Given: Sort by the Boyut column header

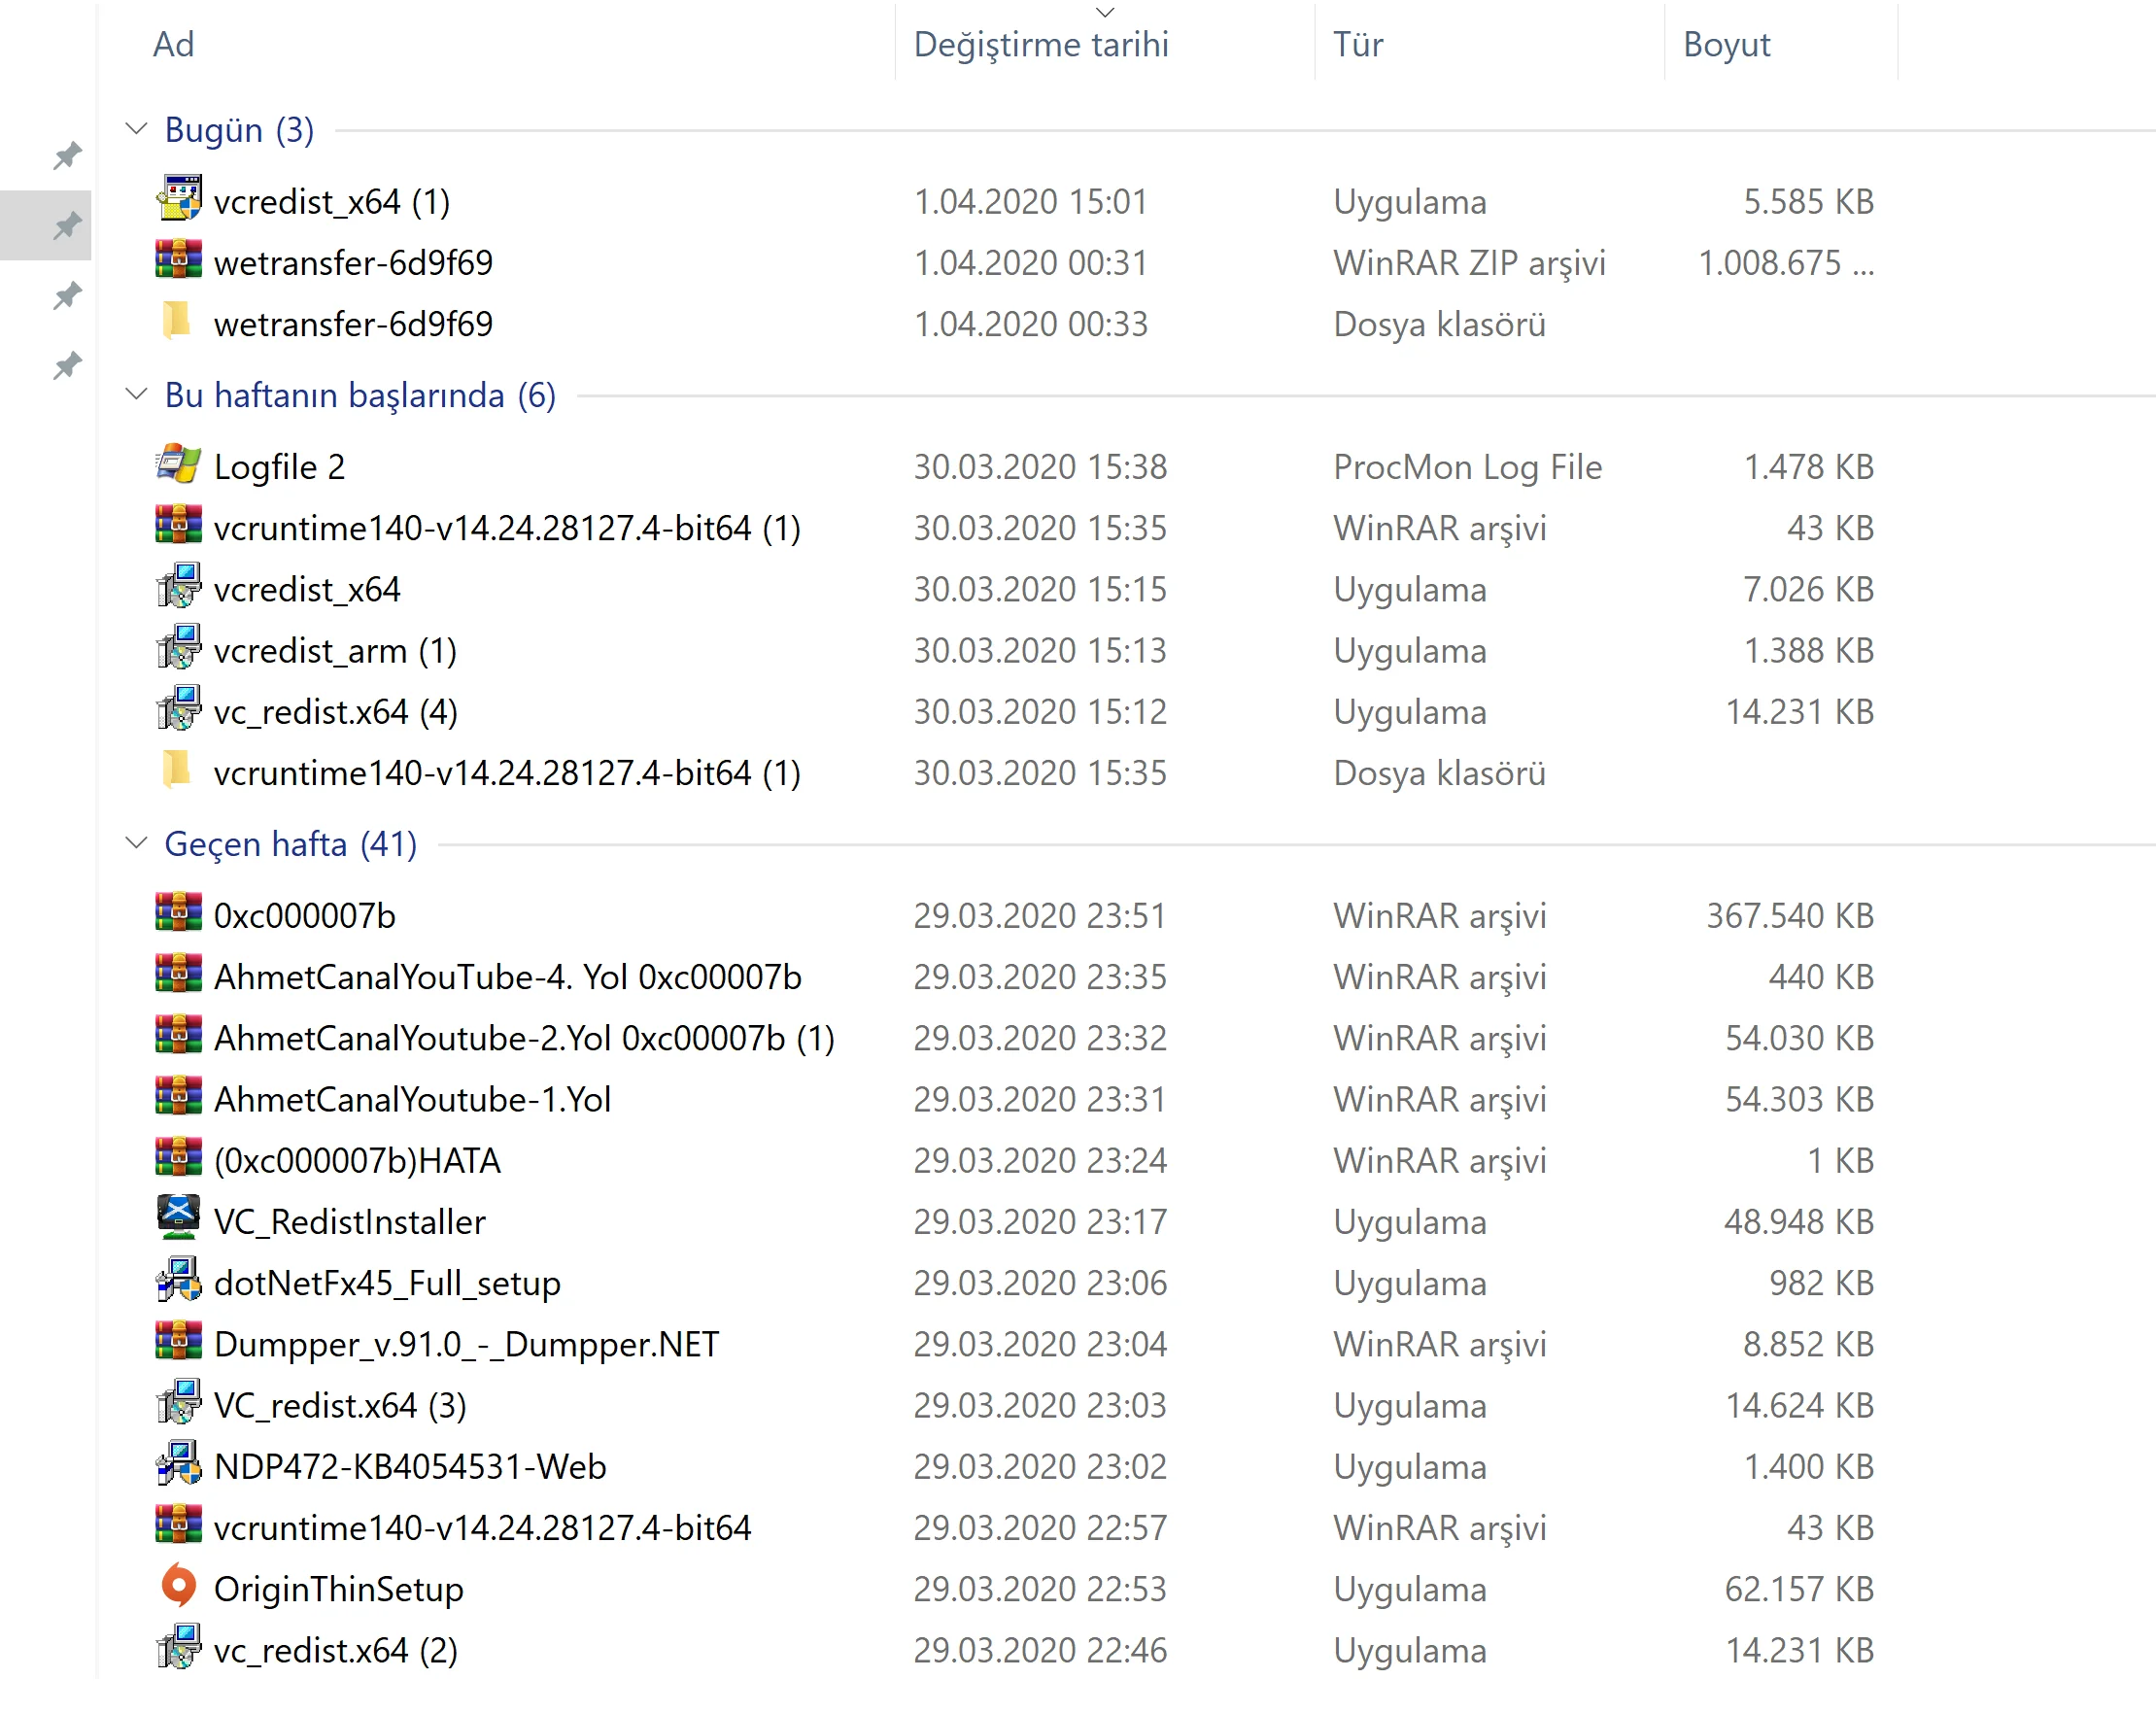Looking at the screenshot, I should tap(1726, 44).
